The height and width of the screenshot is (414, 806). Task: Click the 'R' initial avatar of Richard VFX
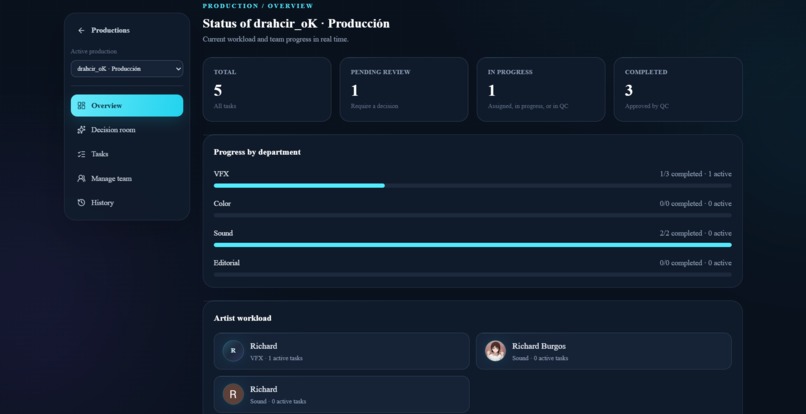point(233,351)
